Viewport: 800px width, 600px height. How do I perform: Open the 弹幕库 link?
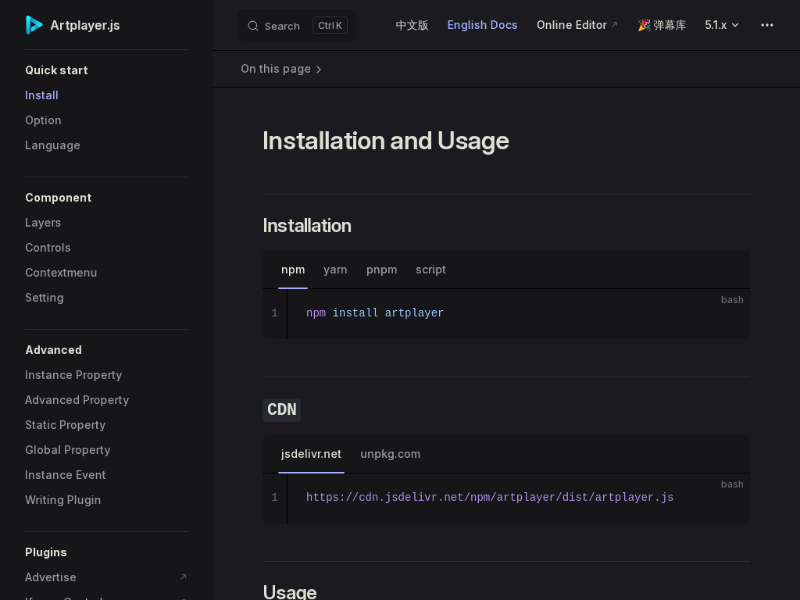(662, 25)
